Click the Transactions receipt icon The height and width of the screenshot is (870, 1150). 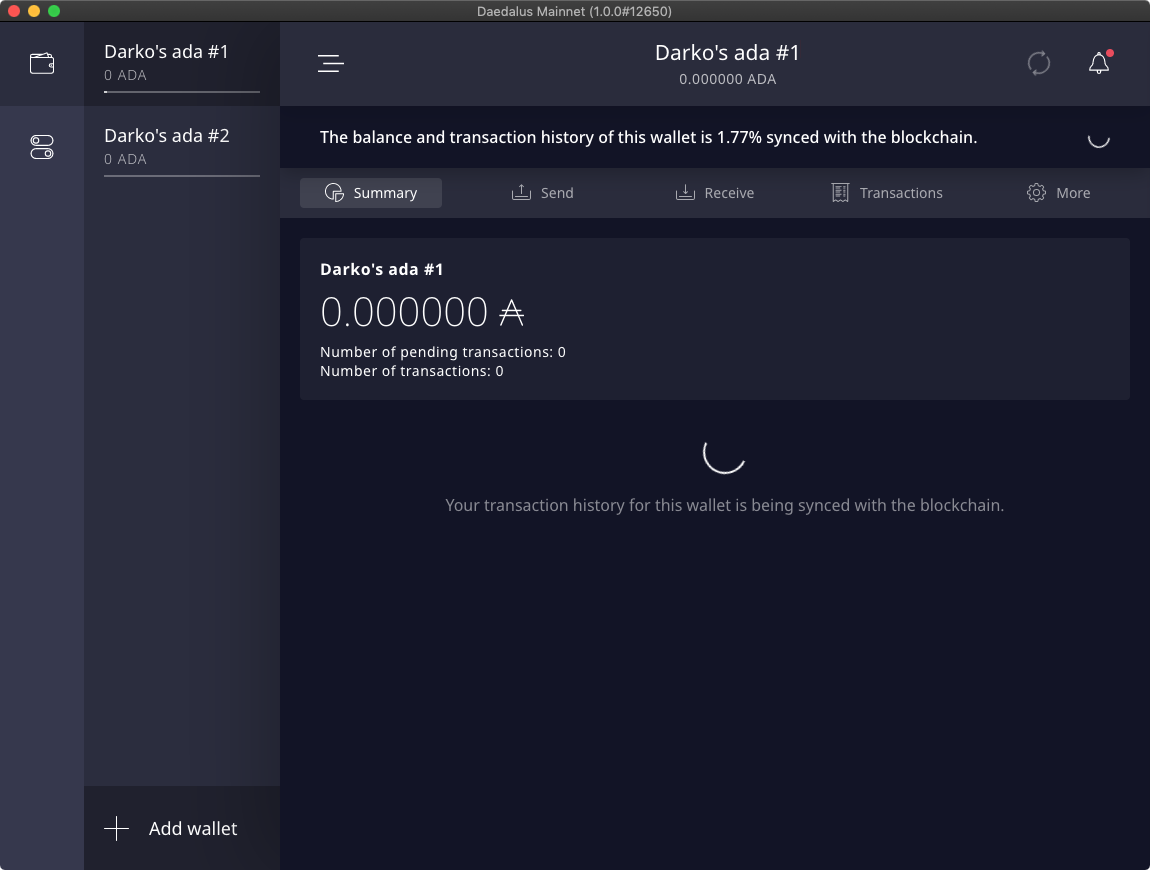tap(841, 193)
